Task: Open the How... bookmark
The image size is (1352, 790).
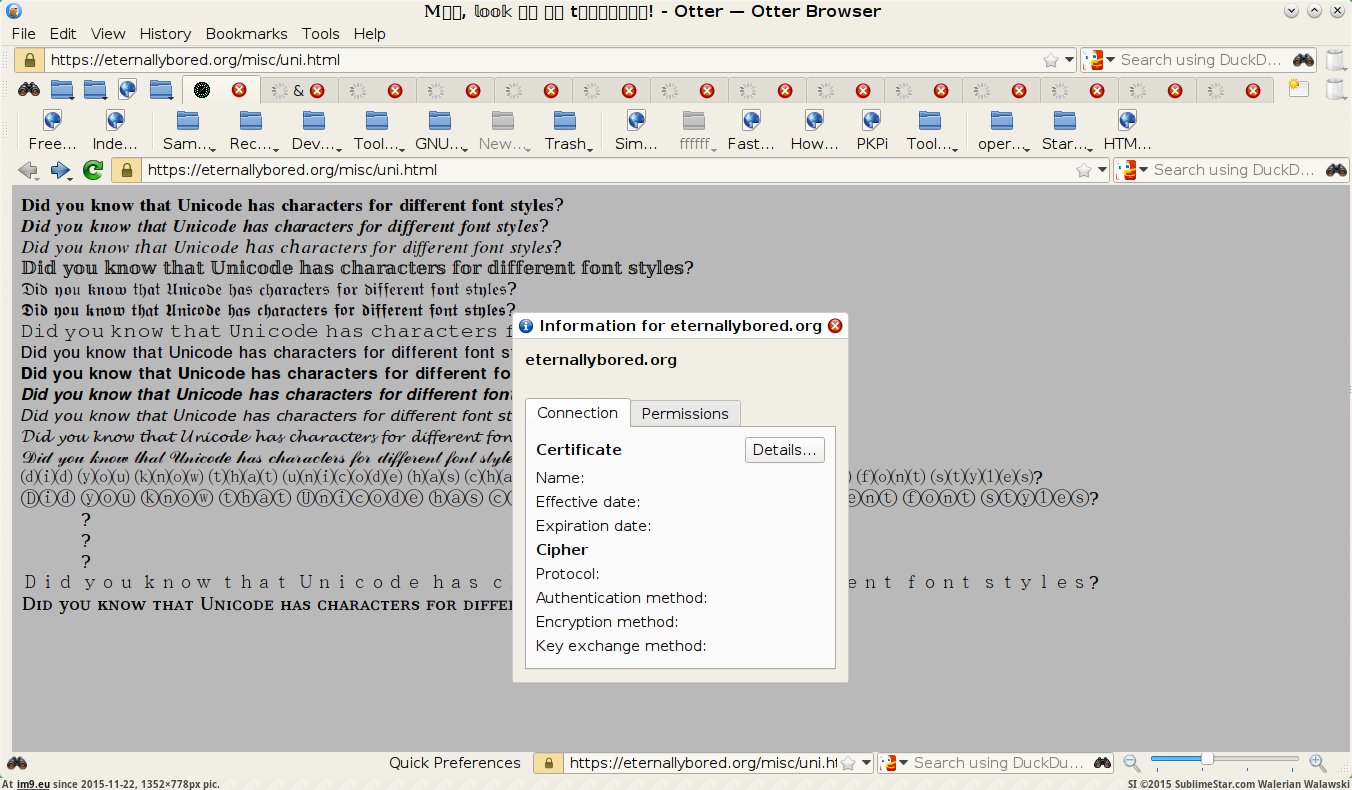Action: 815,131
